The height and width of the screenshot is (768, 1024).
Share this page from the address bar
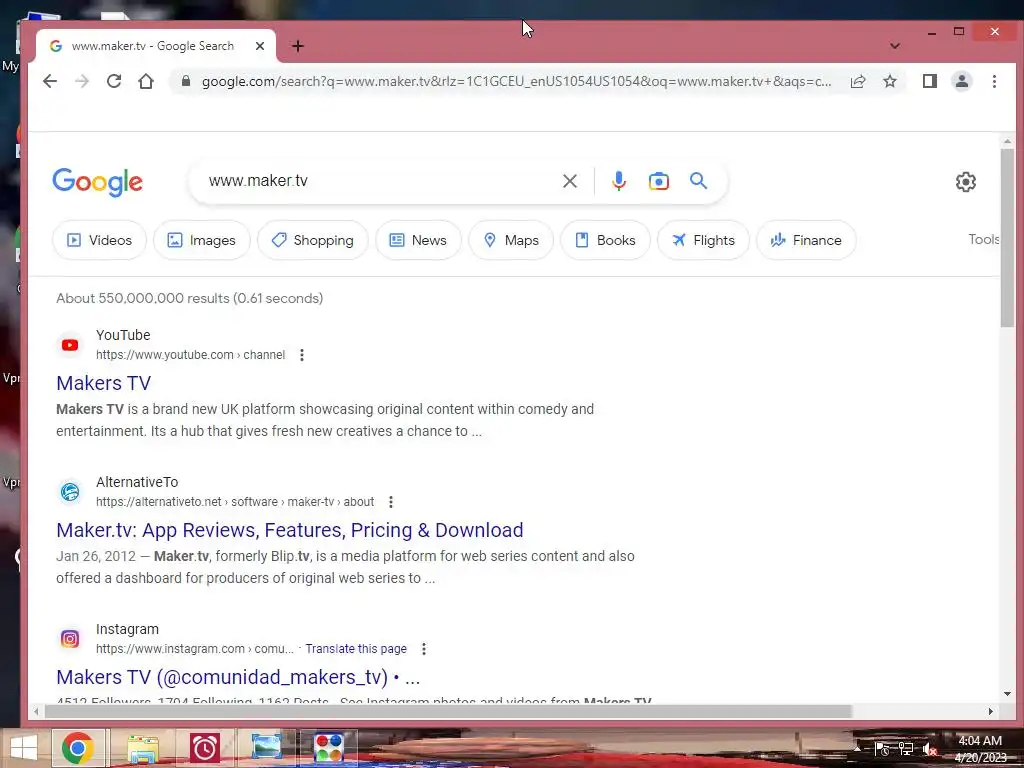[858, 81]
